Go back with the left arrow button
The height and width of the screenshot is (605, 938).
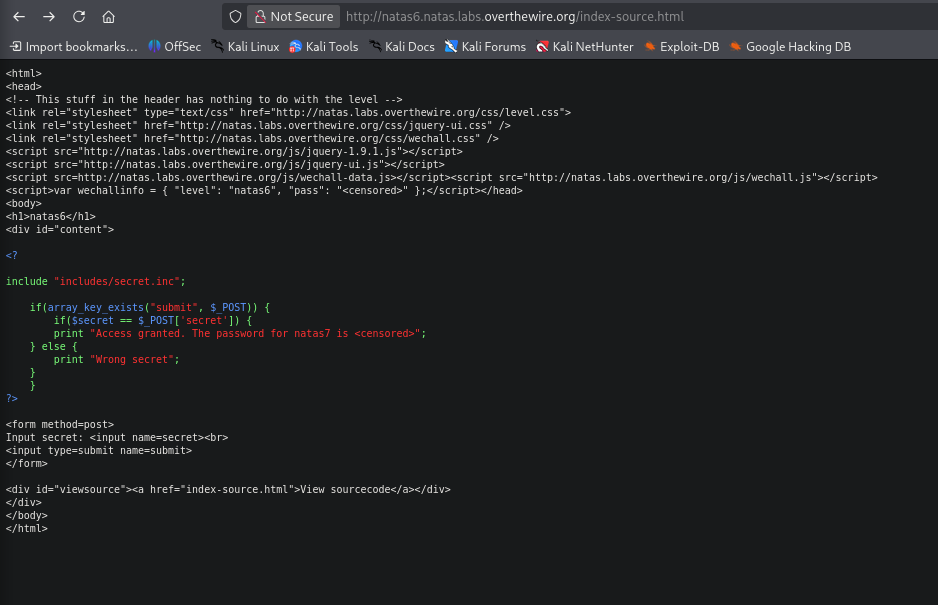coord(19,17)
